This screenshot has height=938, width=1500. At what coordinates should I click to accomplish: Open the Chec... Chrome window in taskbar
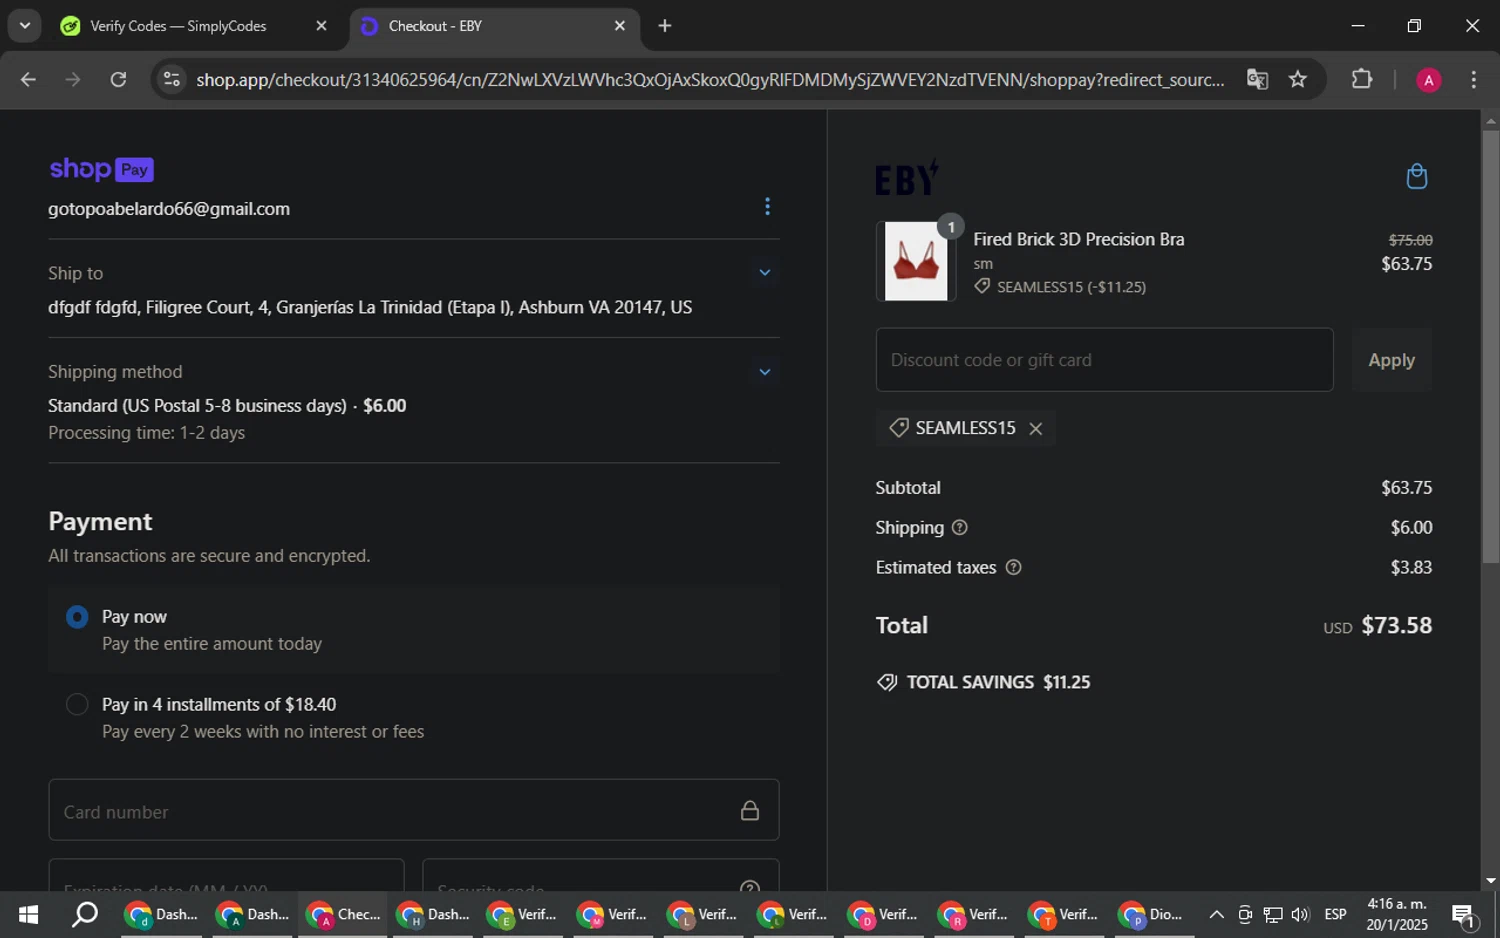(343, 914)
